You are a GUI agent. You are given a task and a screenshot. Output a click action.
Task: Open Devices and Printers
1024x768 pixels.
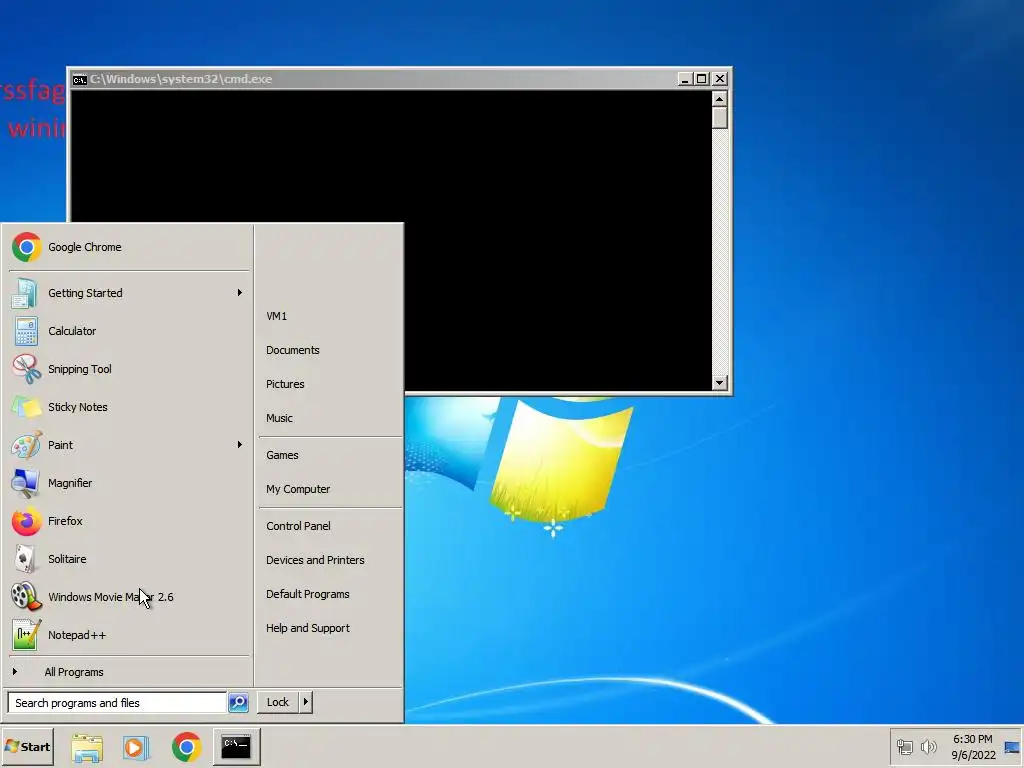point(315,560)
